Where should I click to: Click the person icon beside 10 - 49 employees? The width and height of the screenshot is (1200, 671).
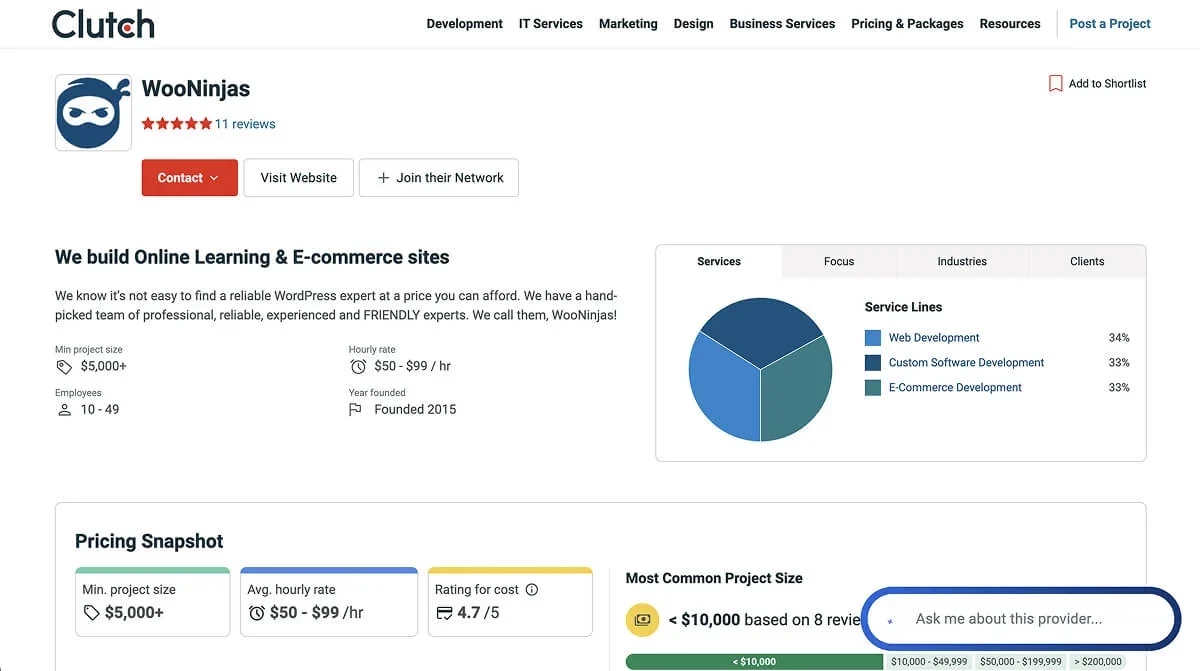click(64, 410)
